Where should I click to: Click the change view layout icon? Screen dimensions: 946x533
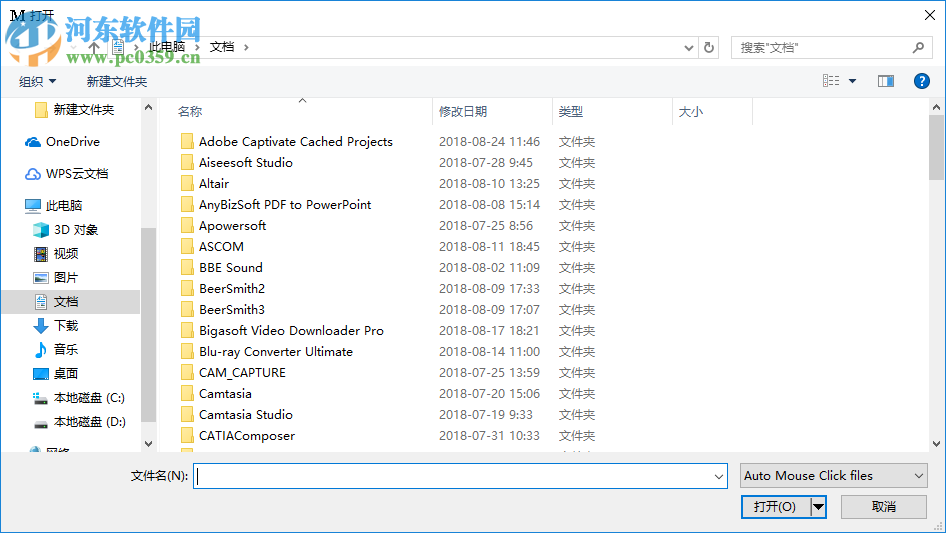click(x=831, y=81)
